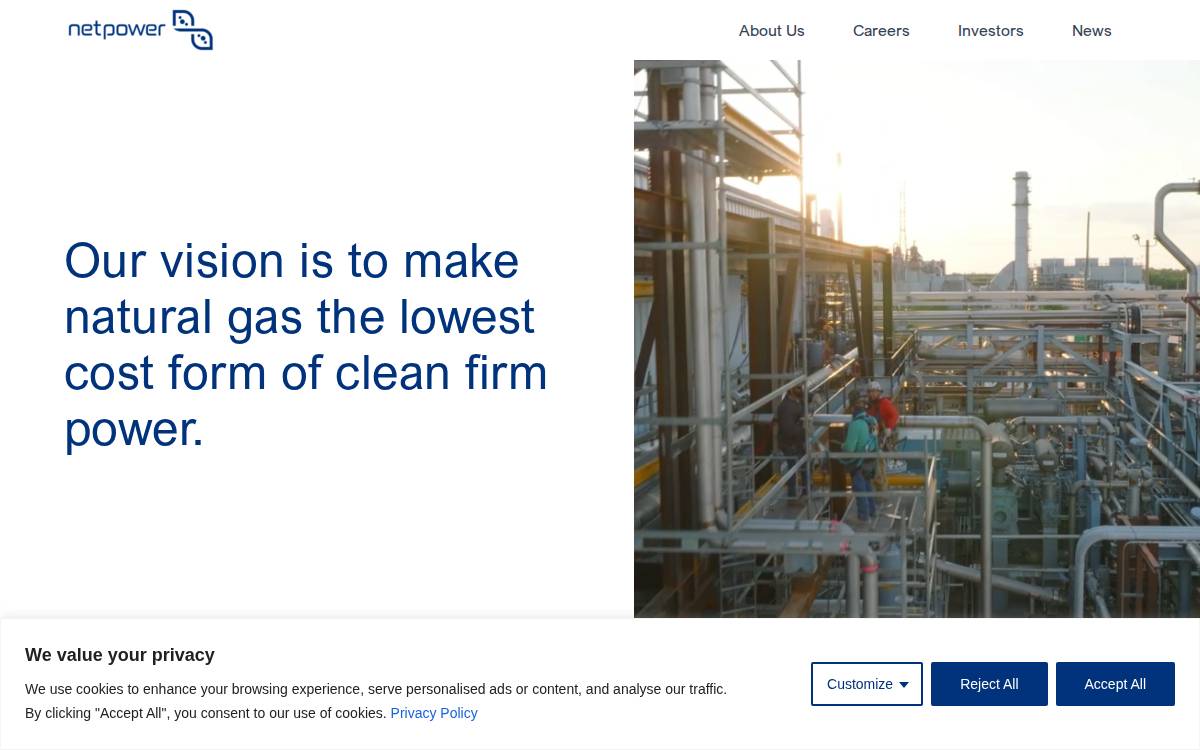This screenshot has height=750, width=1200.
Task: Open the News page
Action: [x=1091, y=31]
